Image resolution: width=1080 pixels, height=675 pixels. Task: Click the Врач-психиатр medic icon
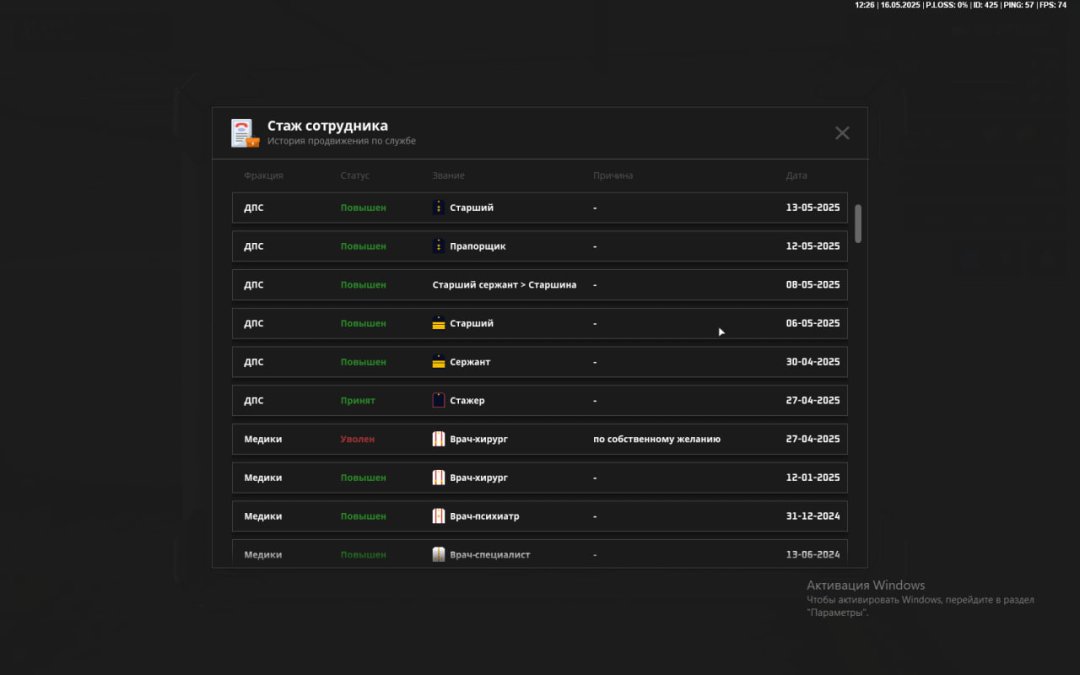(x=438, y=516)
